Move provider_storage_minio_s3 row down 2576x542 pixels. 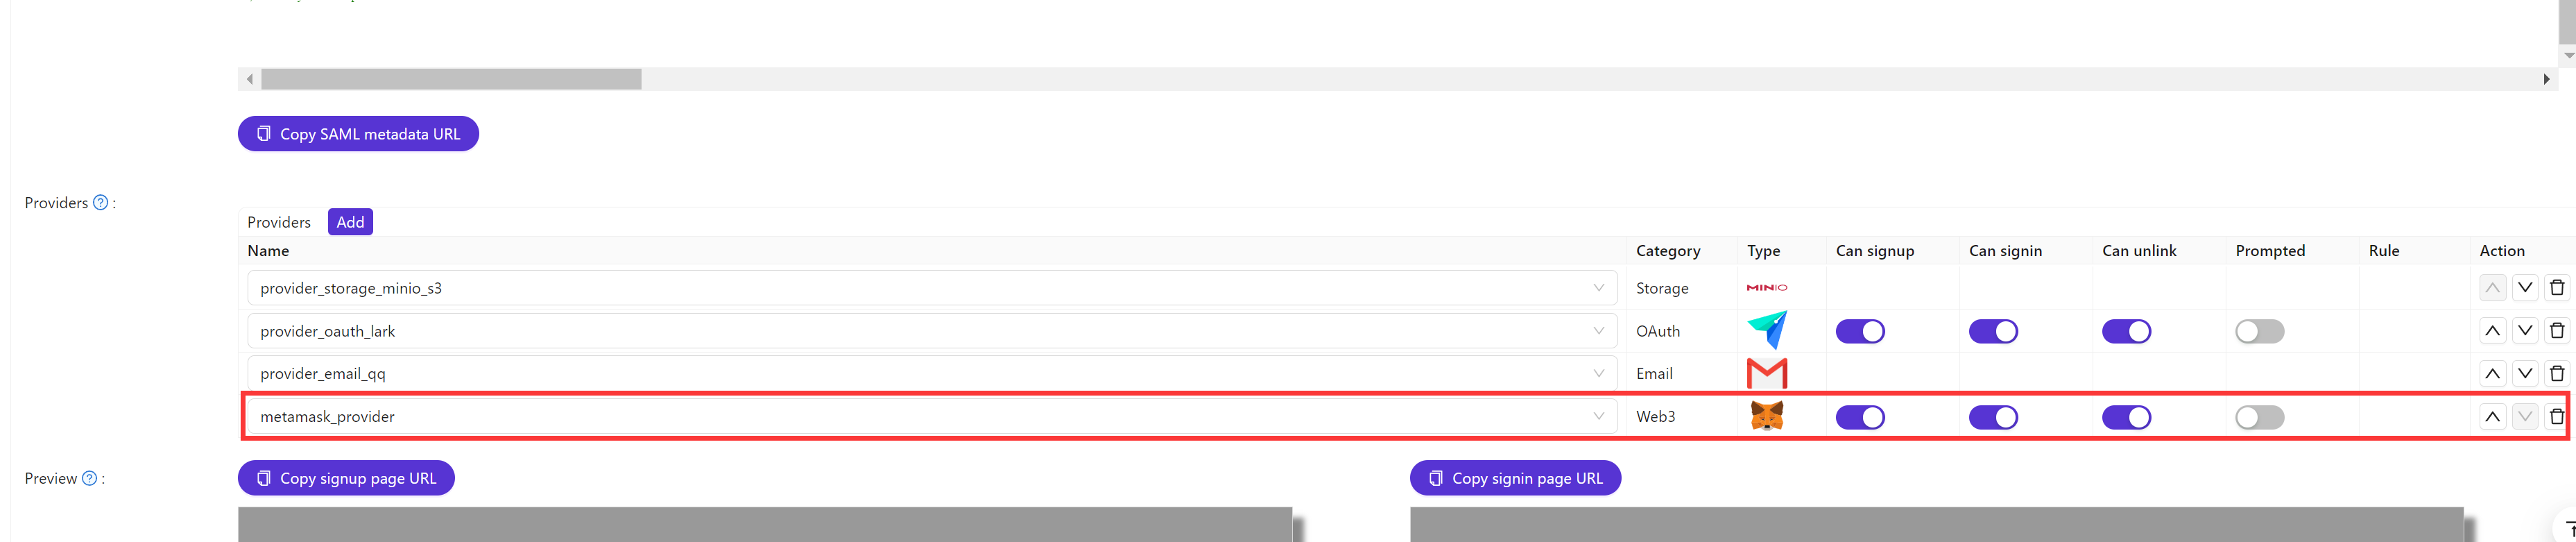(2524, 288)
